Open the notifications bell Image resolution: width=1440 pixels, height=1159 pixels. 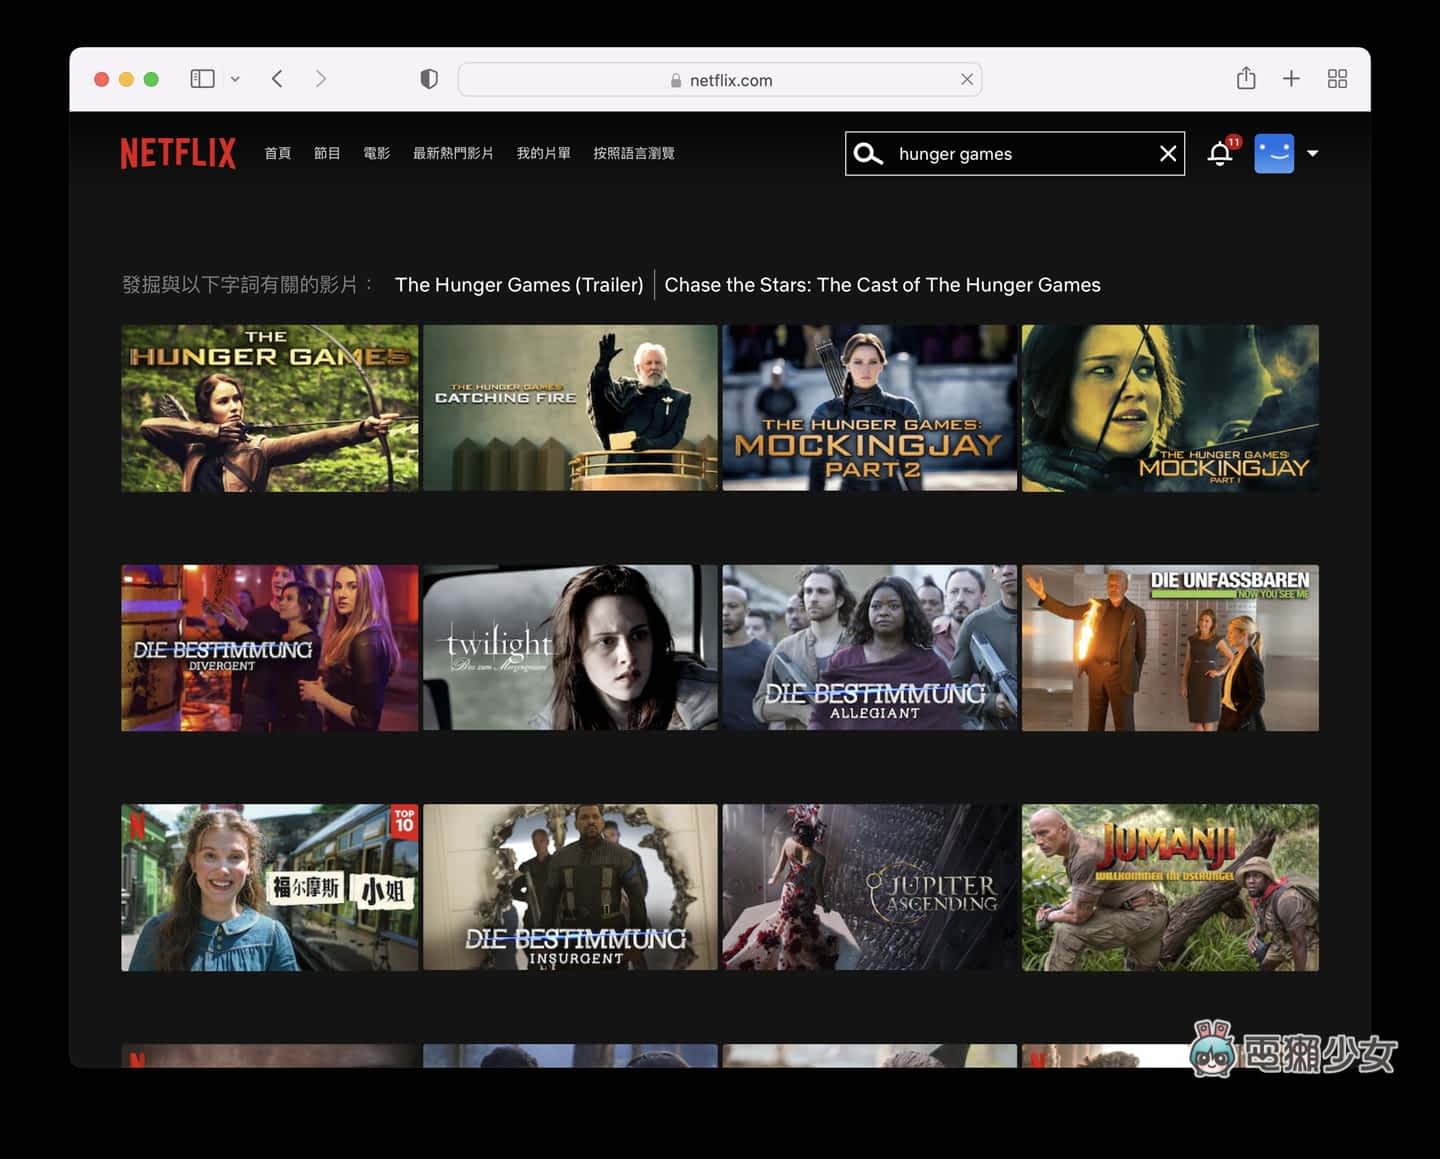[1219, 154]
